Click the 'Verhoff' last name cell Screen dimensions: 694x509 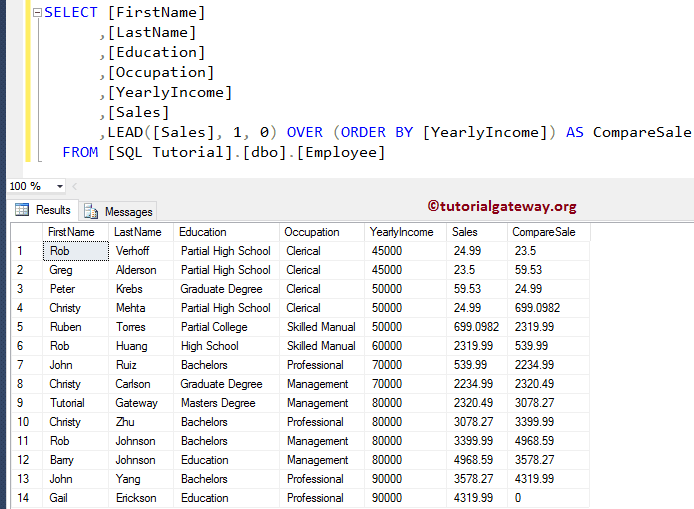pos(141,251)
